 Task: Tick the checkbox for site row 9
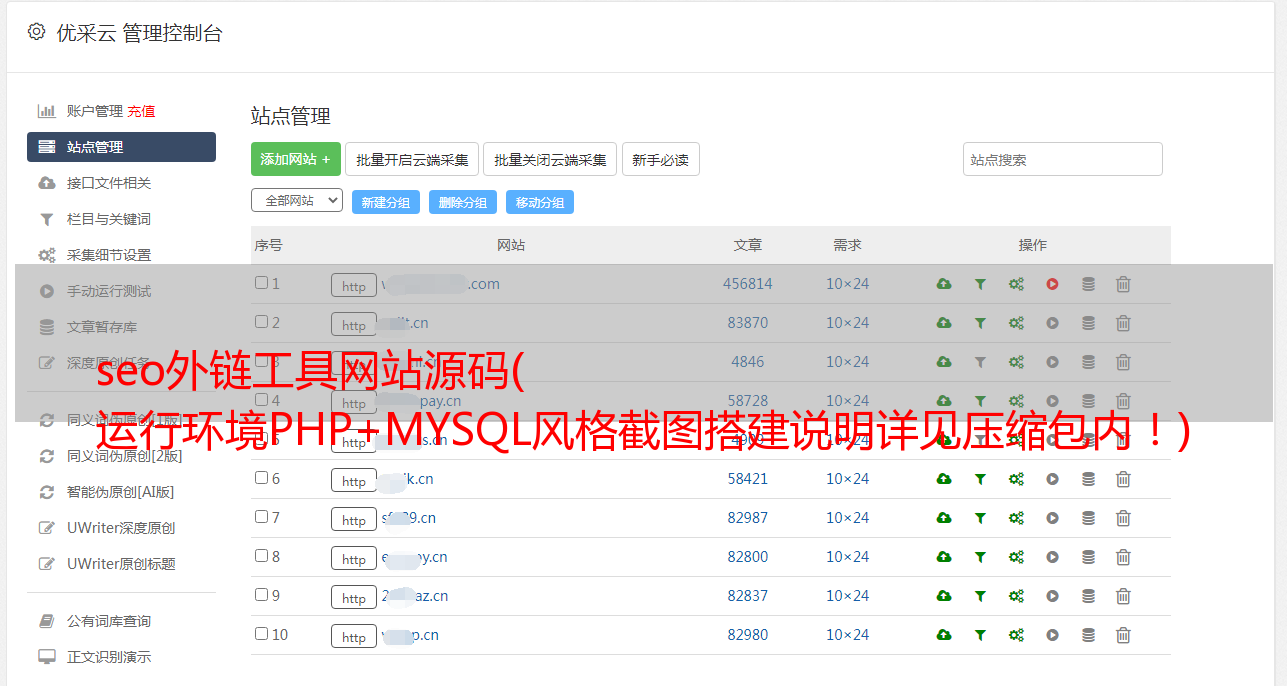(x=261, y=595)
